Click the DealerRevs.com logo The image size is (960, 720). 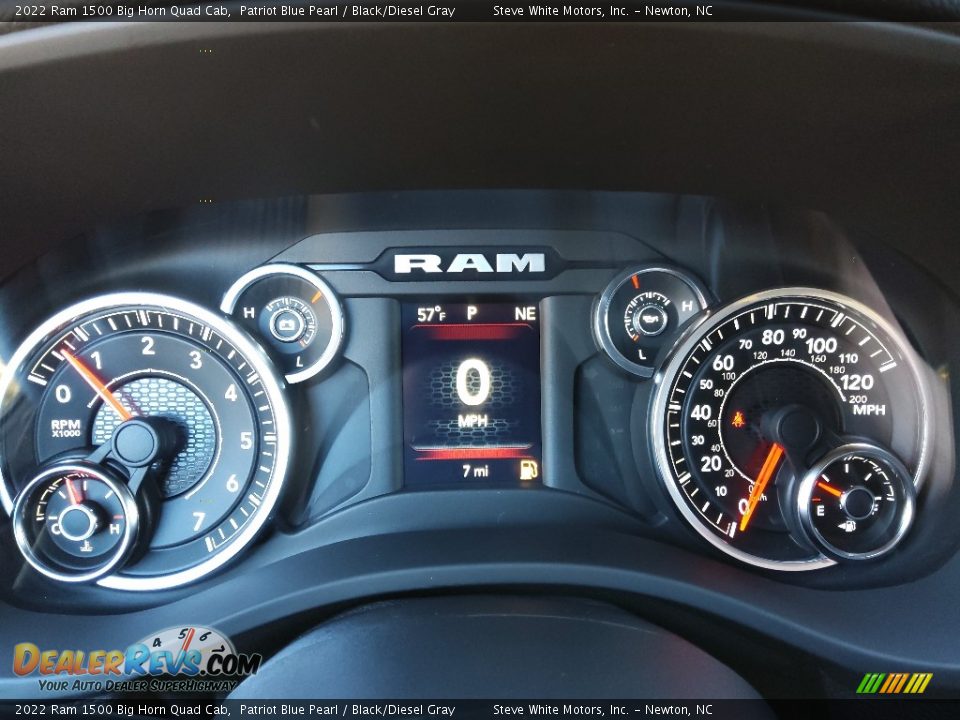click(x=137, y=660)
